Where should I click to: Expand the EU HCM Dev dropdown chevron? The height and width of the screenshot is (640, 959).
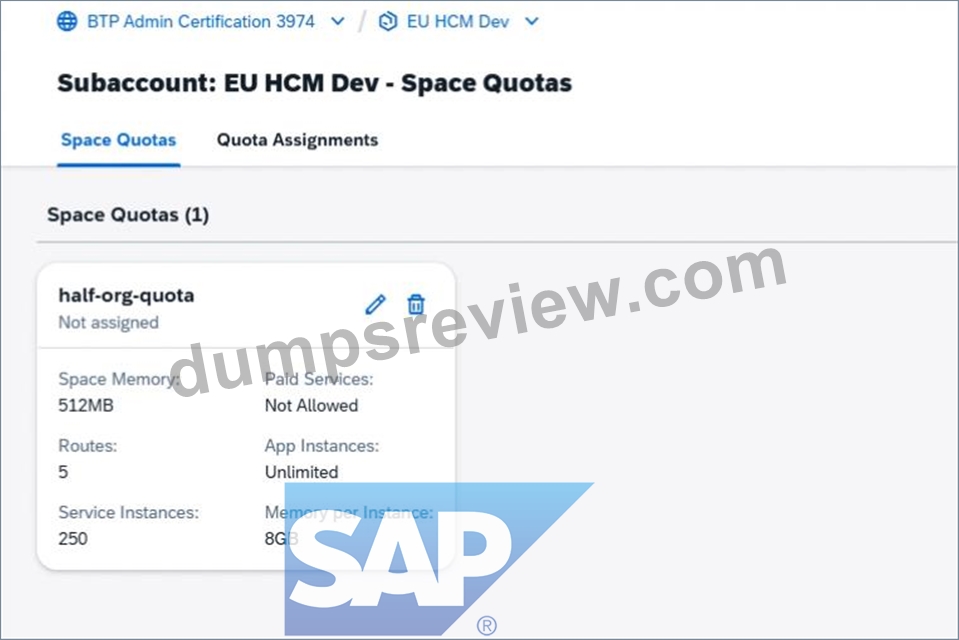point(532,21)
